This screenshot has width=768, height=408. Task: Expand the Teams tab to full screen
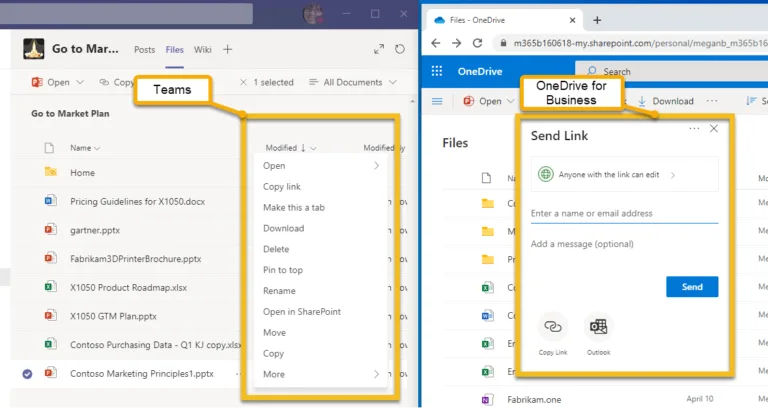[x=379, y=49]
